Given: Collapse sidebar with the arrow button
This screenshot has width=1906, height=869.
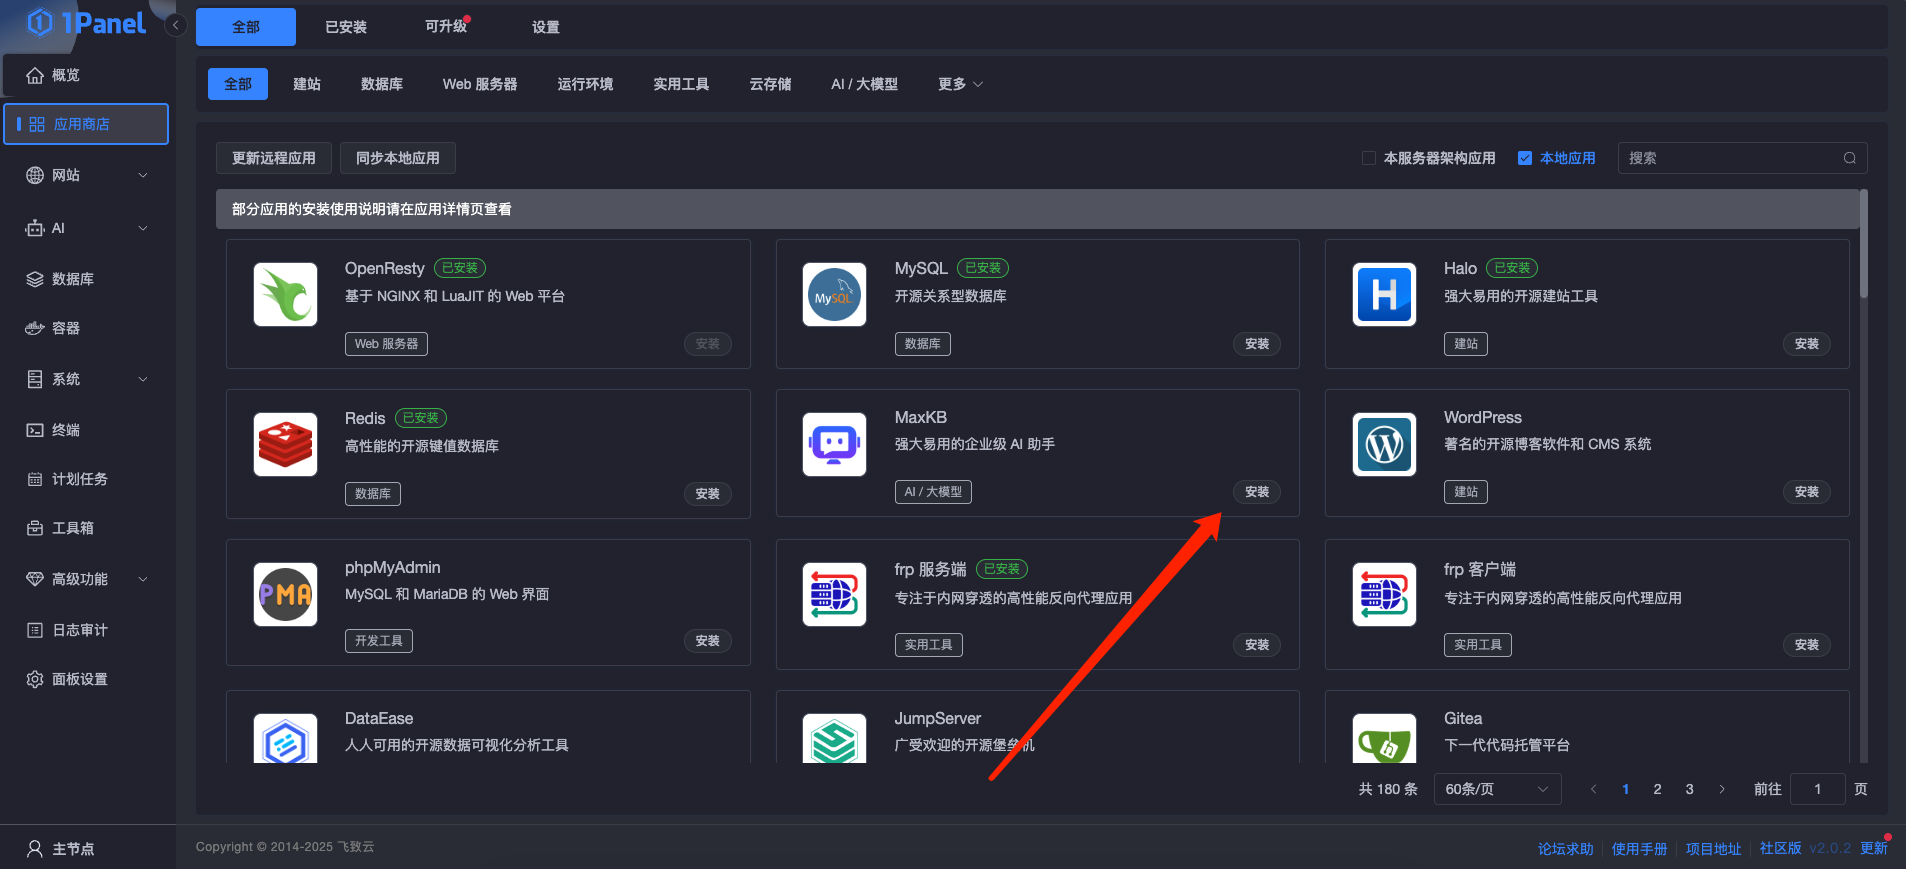Looking at the screenshot, I should [176, 25].
